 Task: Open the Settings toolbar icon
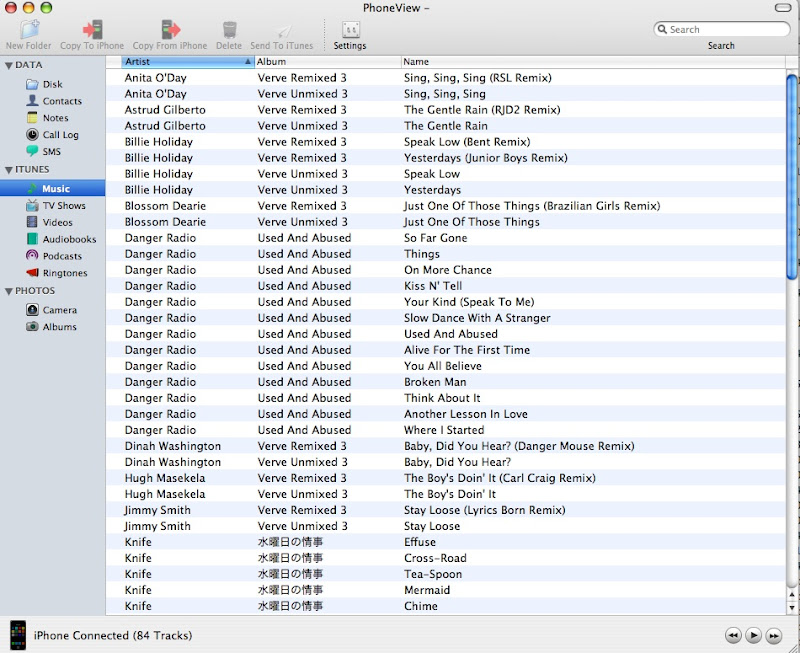(x=350, y=30)
